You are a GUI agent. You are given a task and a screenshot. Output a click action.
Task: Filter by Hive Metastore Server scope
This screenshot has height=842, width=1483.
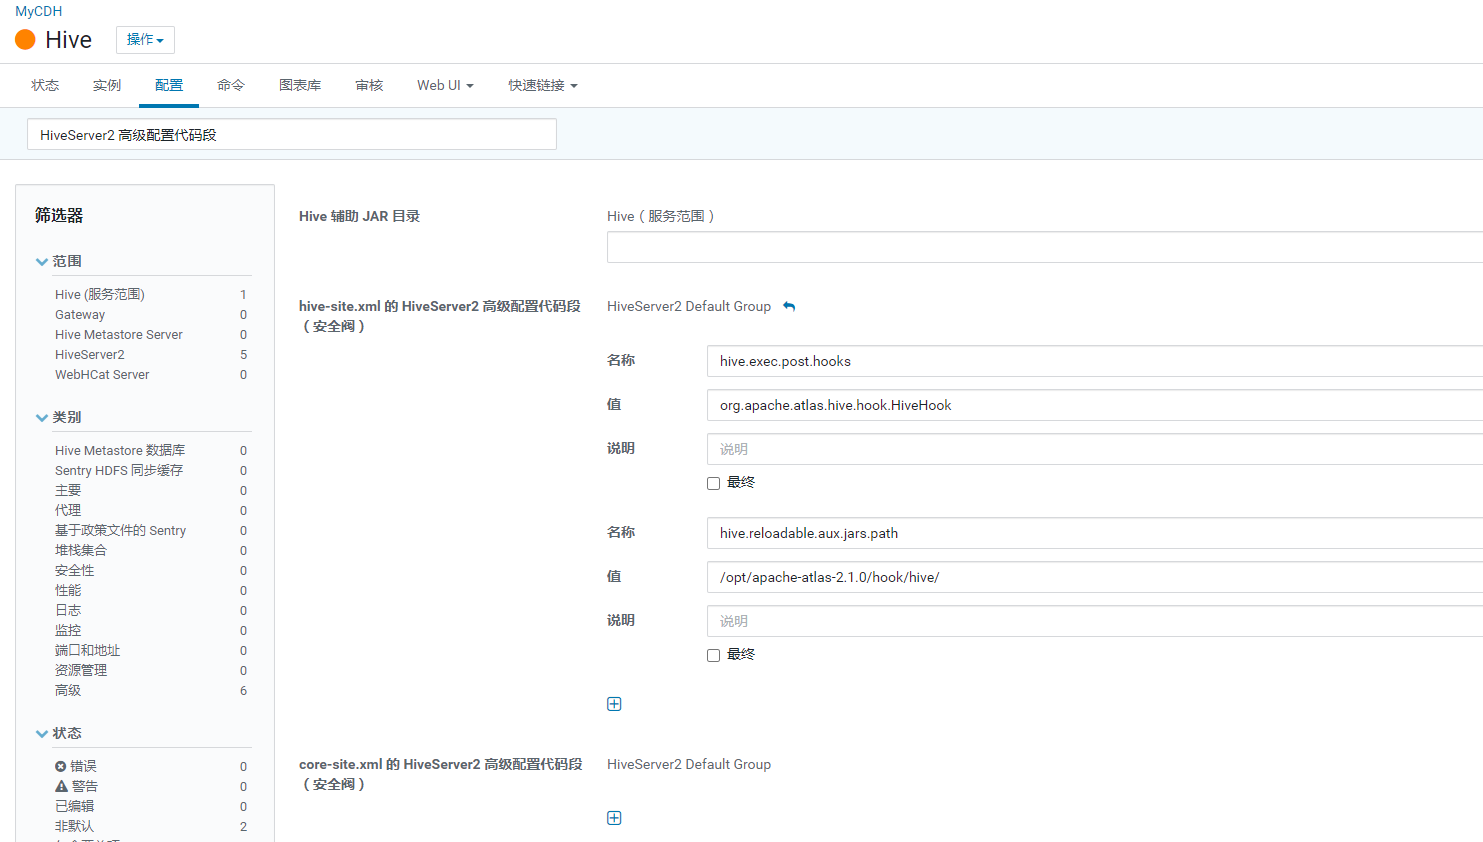pos(119,334)
